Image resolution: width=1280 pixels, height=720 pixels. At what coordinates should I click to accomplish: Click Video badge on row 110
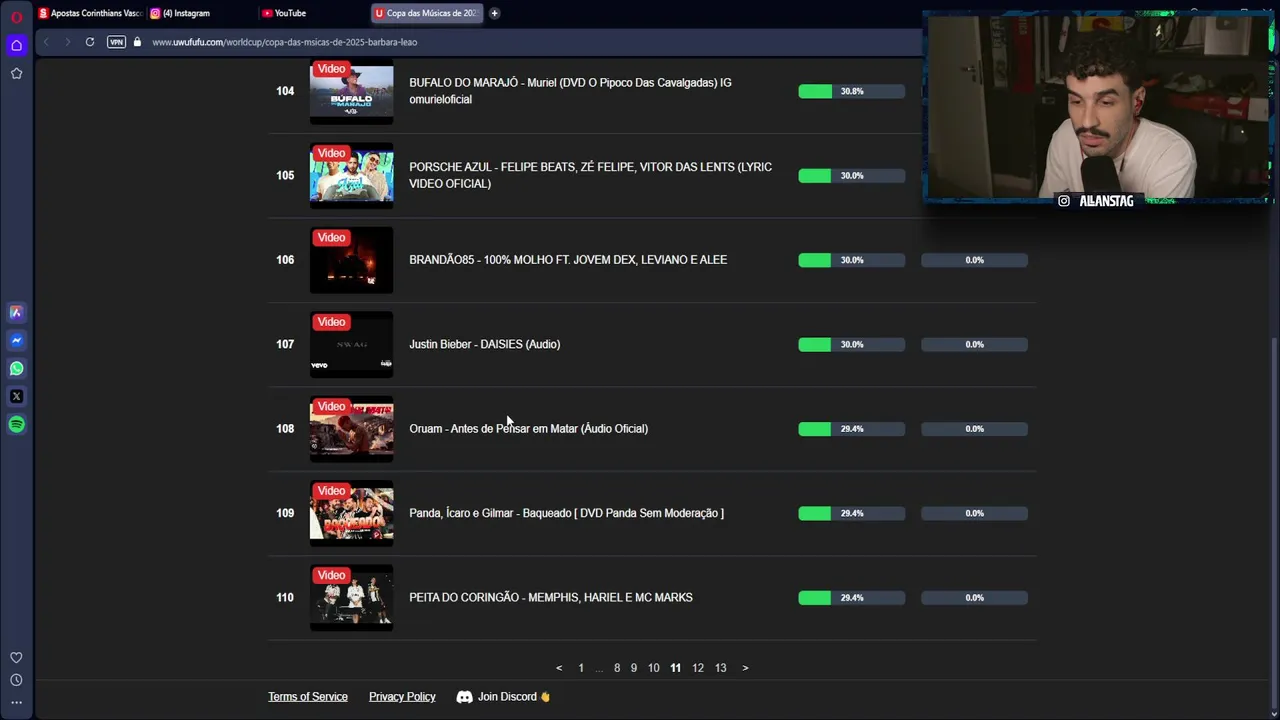331,575
